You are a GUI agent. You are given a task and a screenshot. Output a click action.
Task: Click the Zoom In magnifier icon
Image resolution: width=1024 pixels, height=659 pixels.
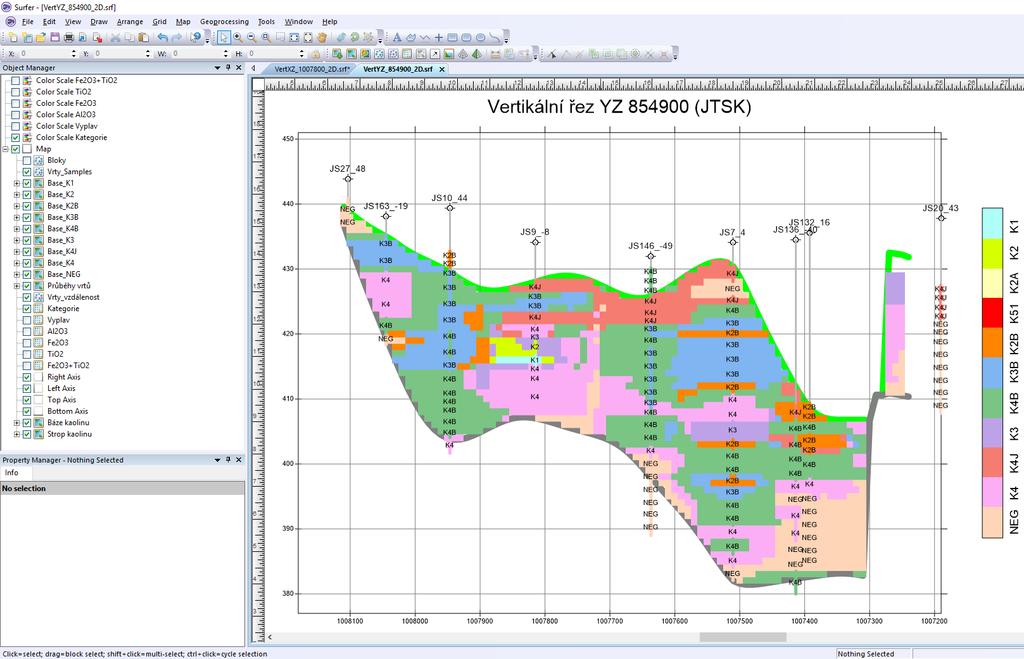pos(238,37)
